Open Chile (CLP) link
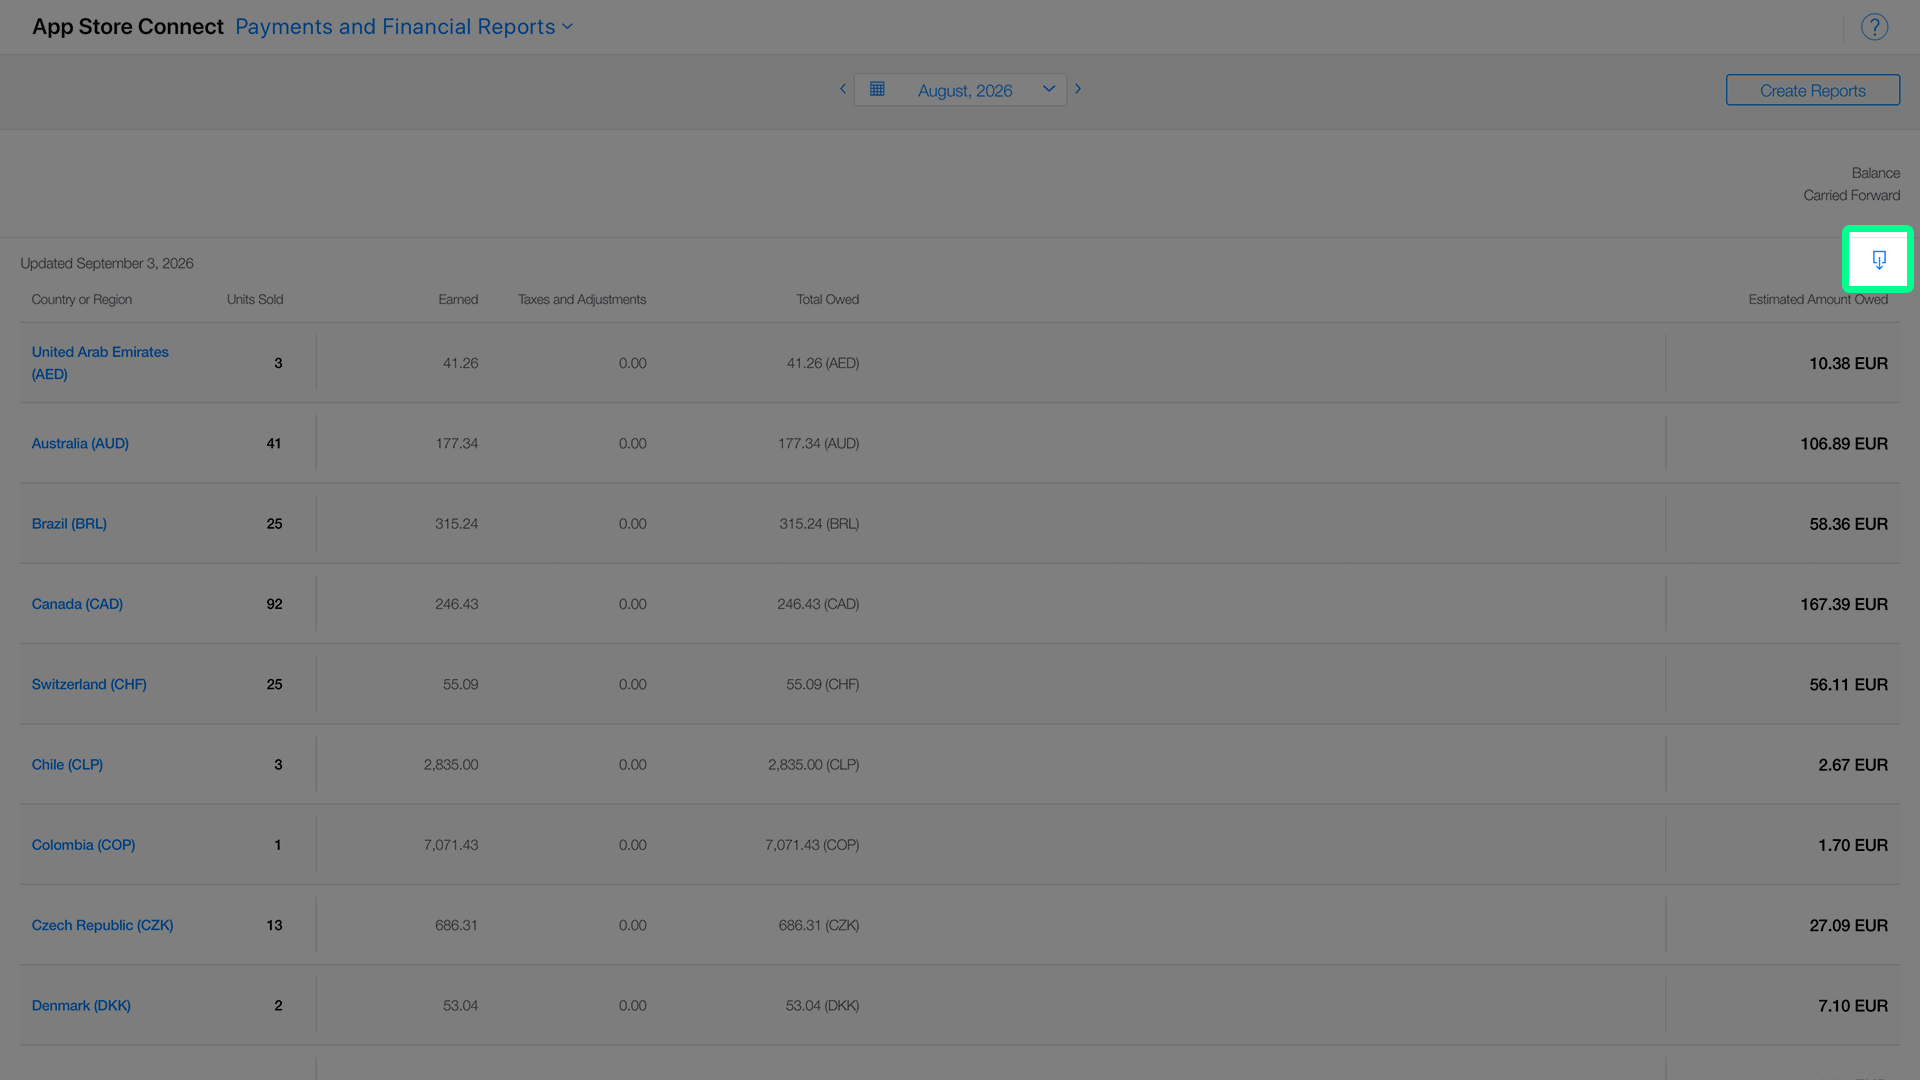Viewport: 1920px width, 1080px height. (67, 765)
